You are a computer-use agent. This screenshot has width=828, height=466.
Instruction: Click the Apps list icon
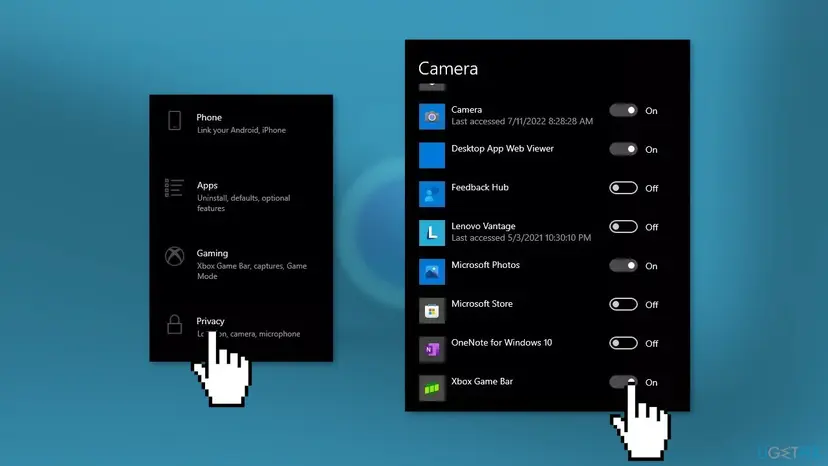click(x=174, y=188)
